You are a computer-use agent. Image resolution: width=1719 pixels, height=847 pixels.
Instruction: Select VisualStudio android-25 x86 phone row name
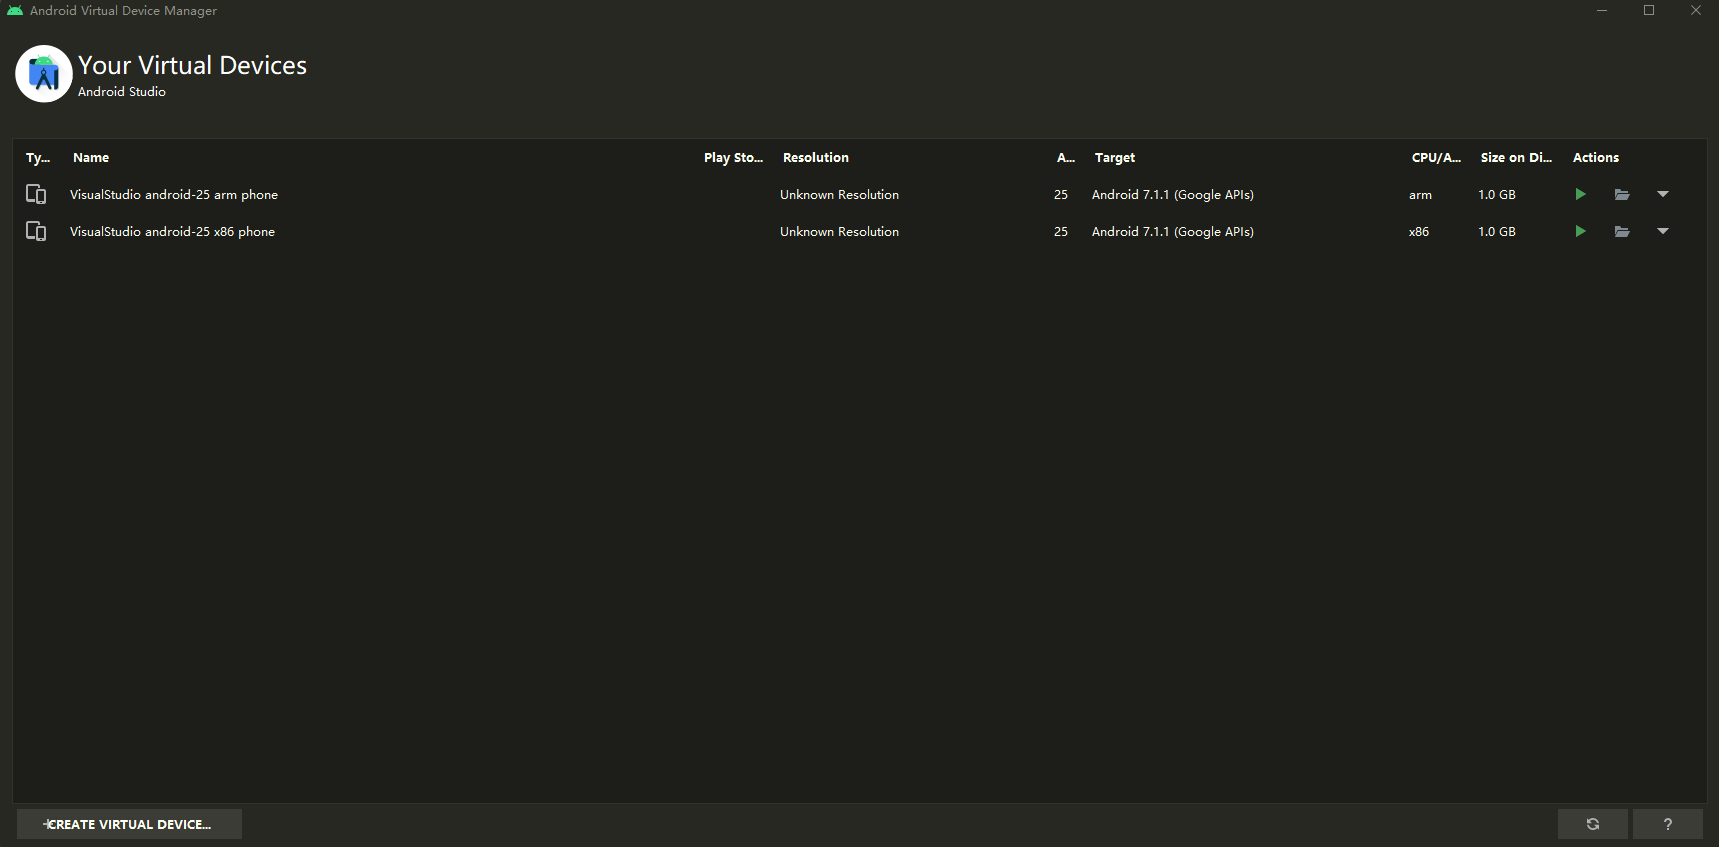tap(172, 231)
